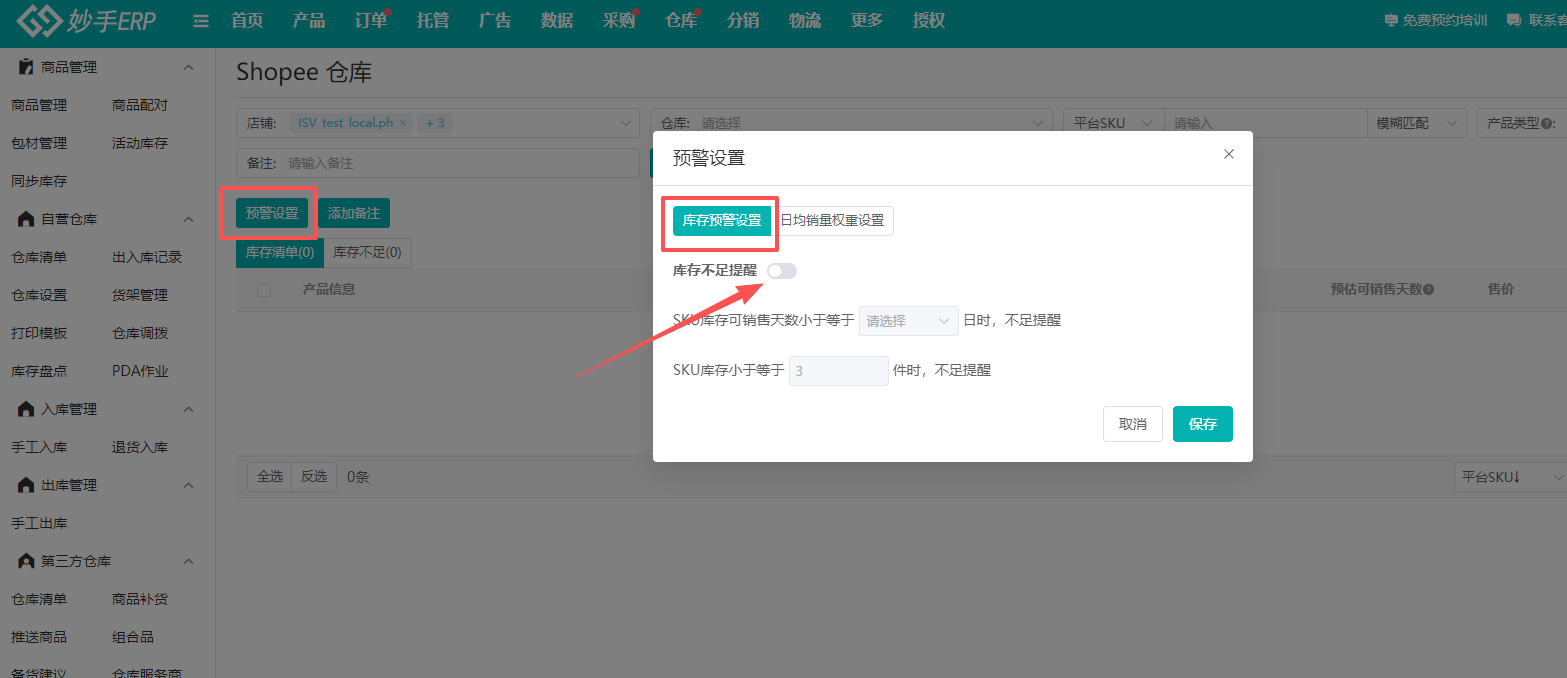
Task: Click the 保存 button in the dialog
Action: coord(1203,424)
